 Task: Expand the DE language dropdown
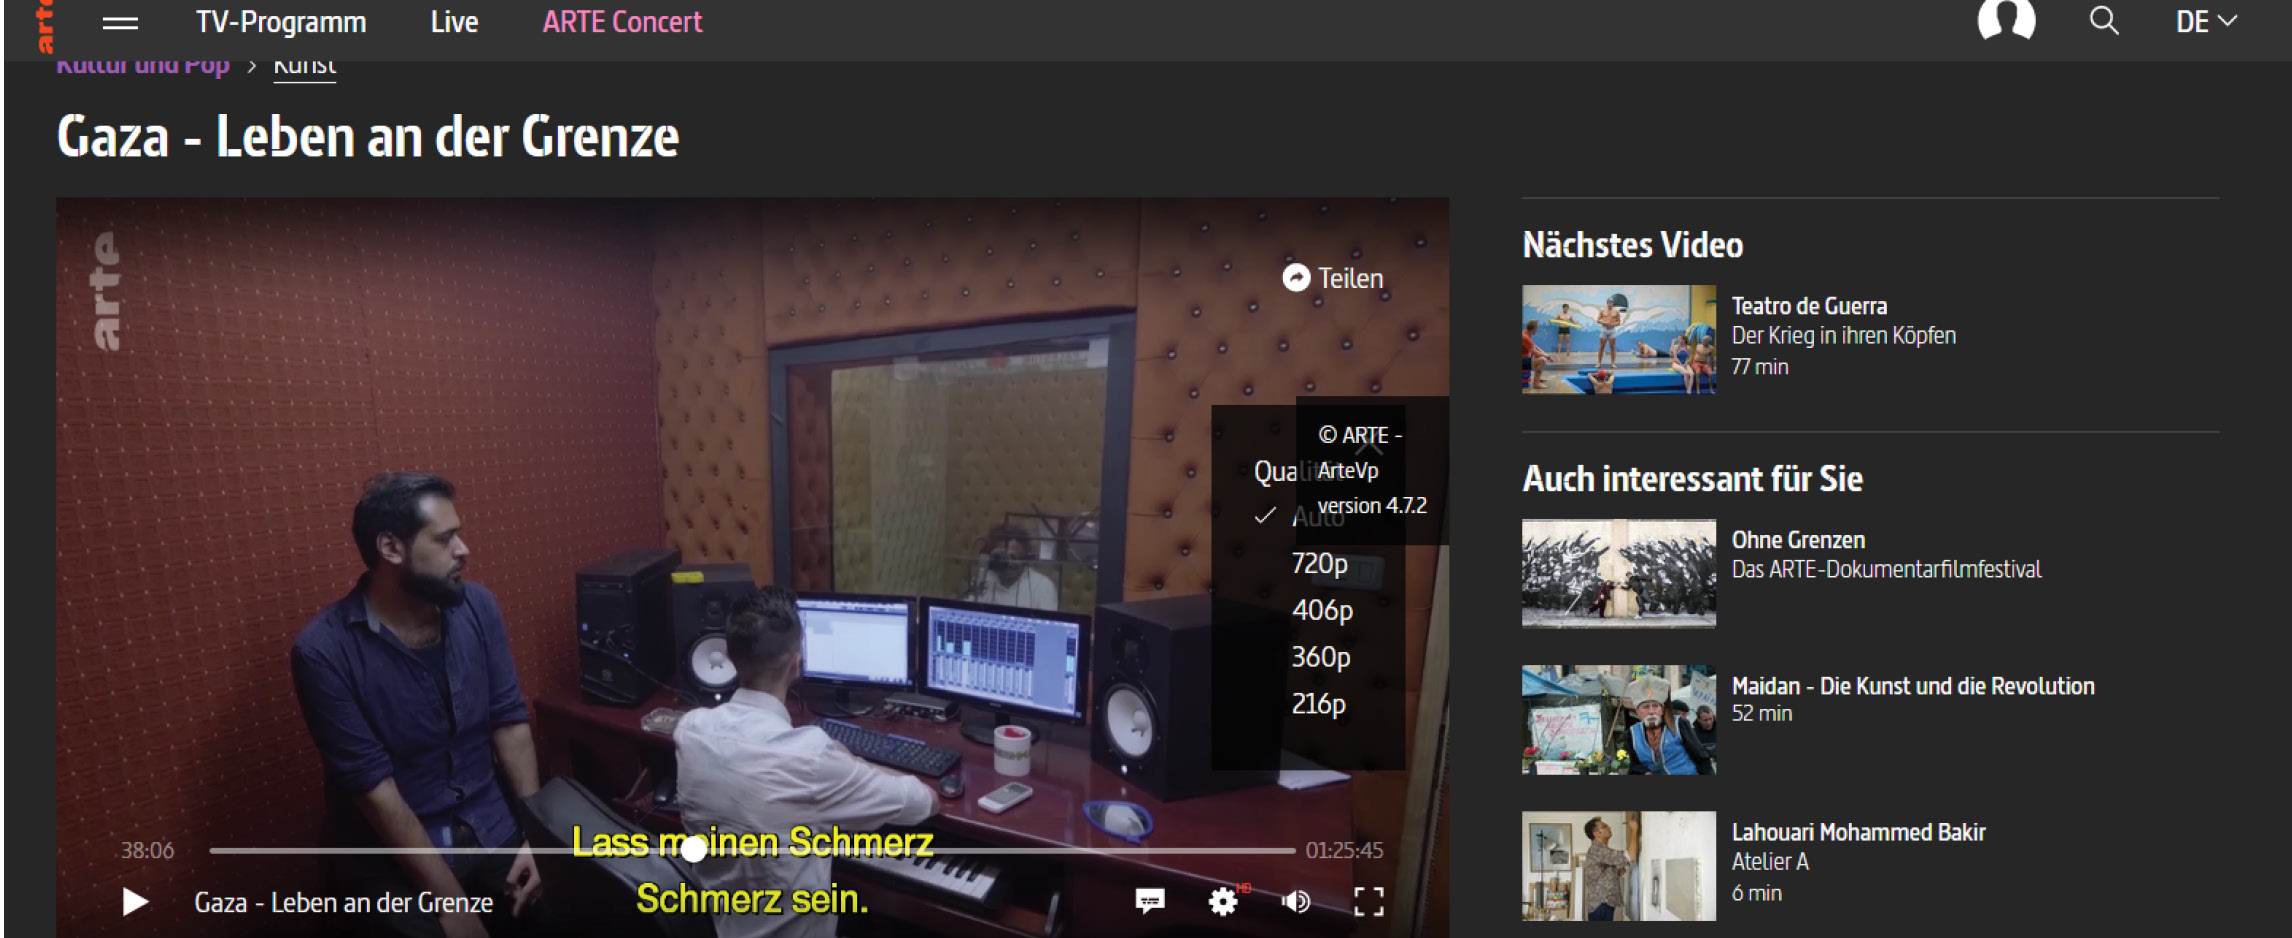click(x=2205, y=21)
